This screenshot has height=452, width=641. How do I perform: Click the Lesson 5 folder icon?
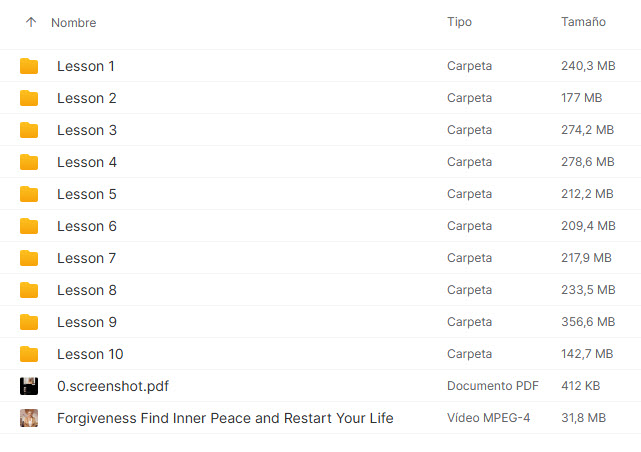(29, 194)
